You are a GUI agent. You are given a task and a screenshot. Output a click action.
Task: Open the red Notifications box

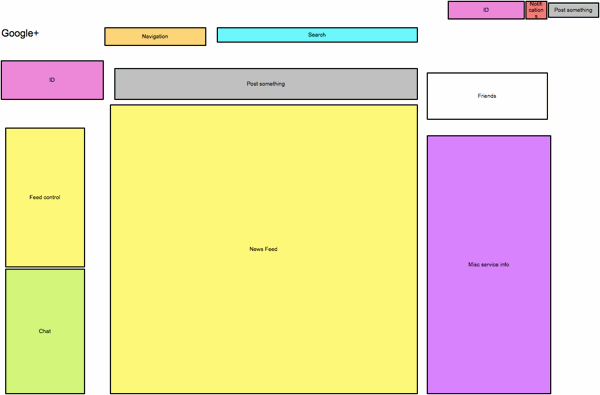pyautogui.click(x=536, y=10)
